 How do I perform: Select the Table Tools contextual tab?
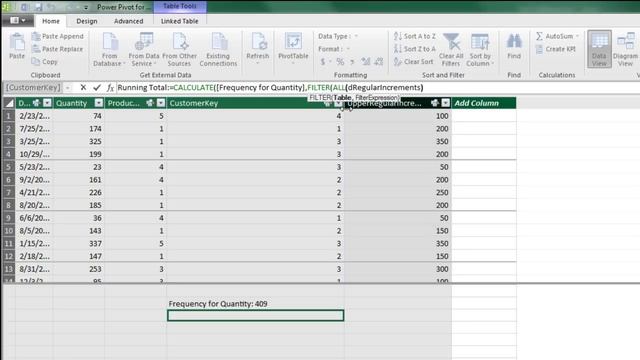[x=180, y=6]
